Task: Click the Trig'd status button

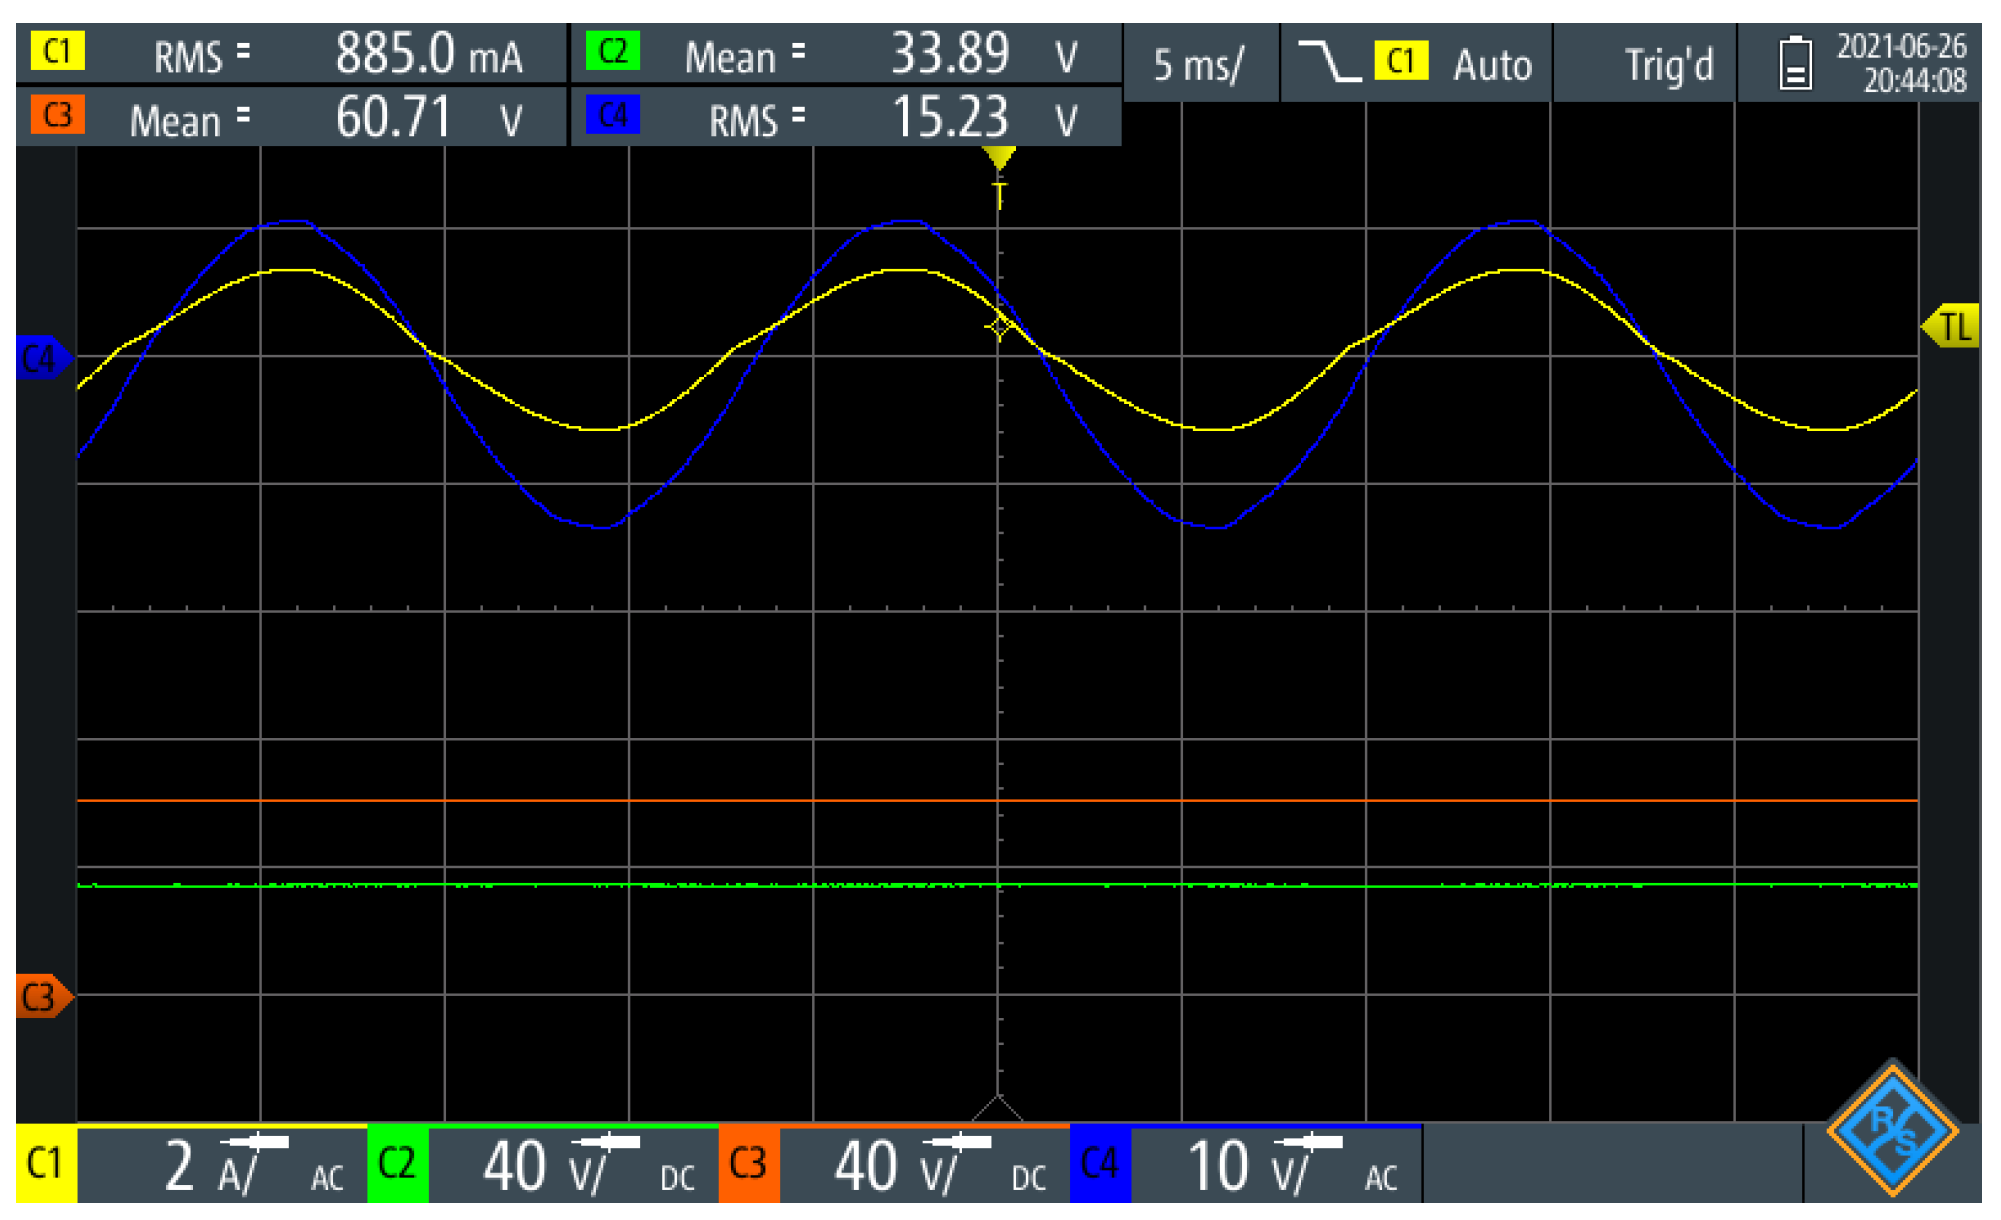Action: pos(1668,64)
